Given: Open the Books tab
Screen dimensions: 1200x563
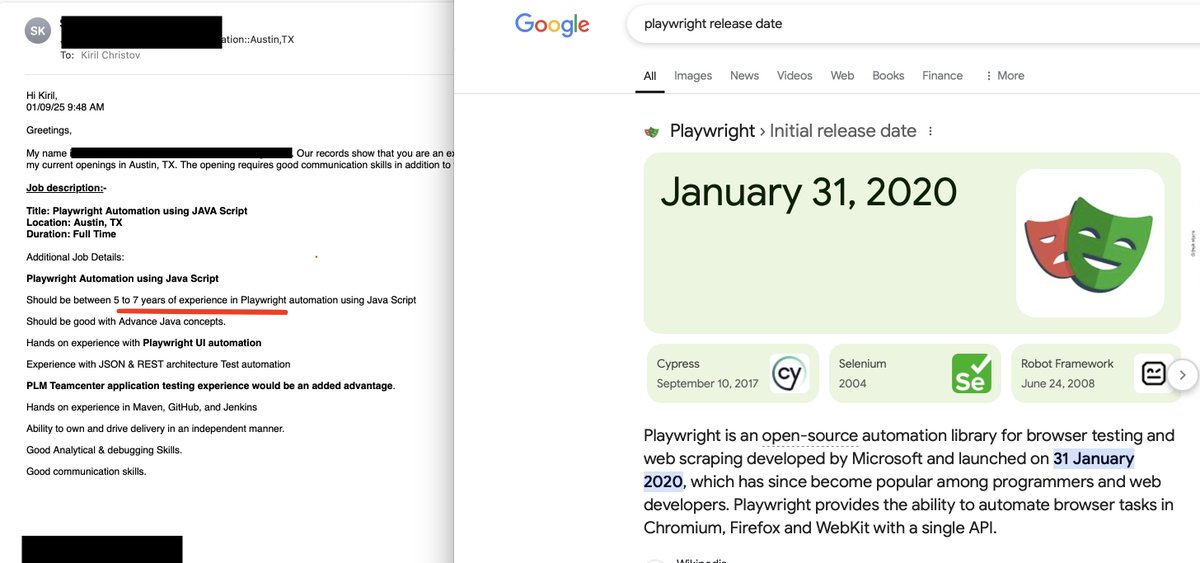Looking at the screenshot, I should point(888,76).
